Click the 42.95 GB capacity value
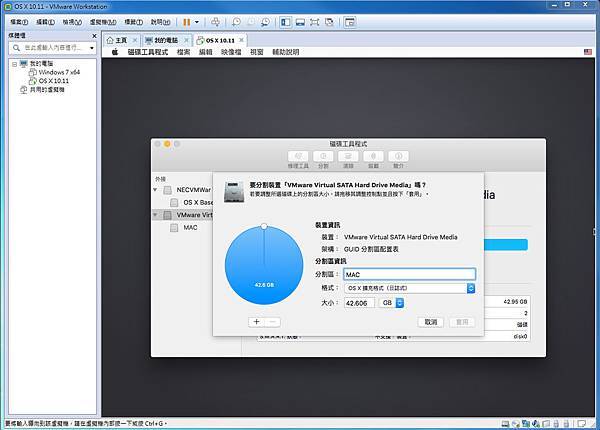The width and height of the screenshot is (600, 430). click(515, 301)
